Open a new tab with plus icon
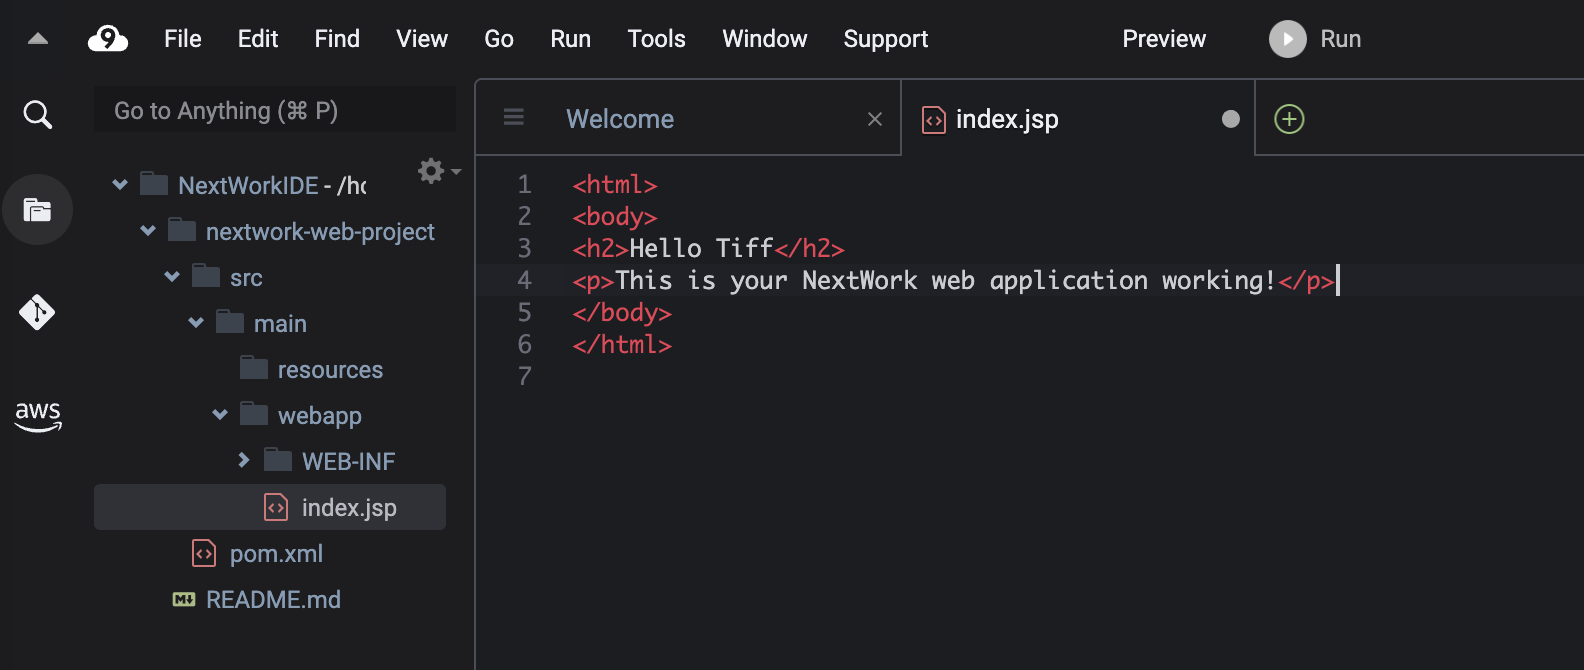The image size is (1584, 670). click(x=1289, y=119)
